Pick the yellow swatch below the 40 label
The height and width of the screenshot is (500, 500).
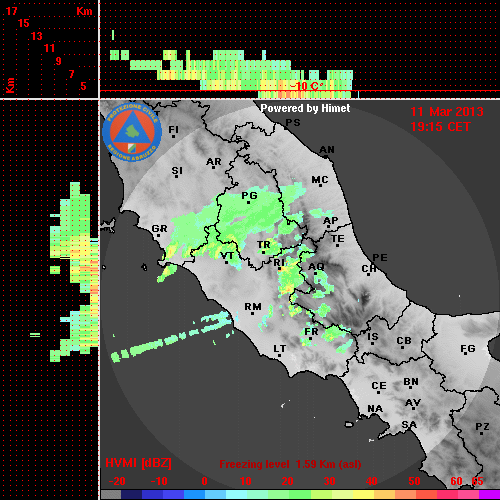(x=364, y=494)
